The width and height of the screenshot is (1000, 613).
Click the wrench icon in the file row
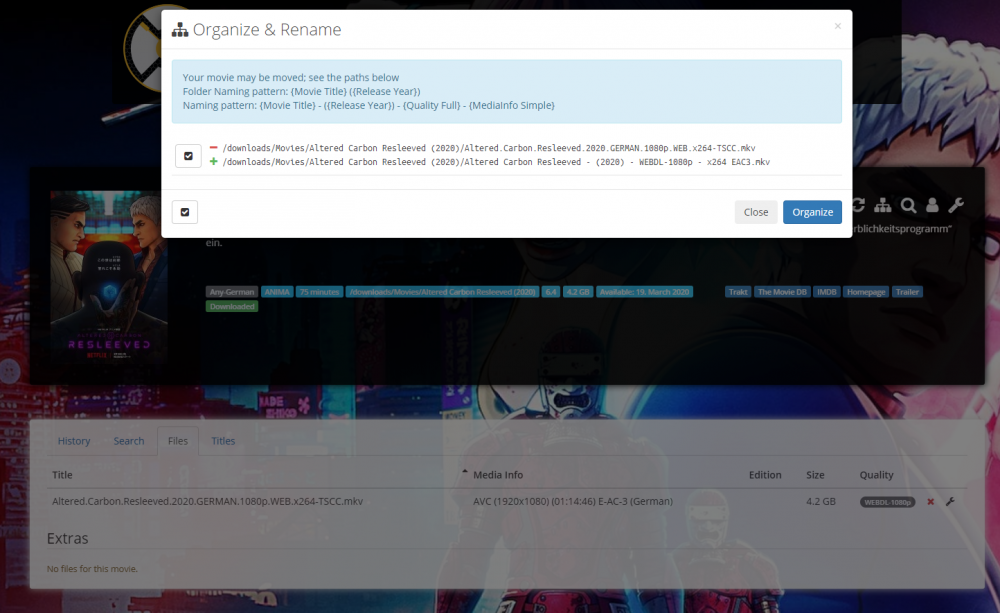click(950, 502)
